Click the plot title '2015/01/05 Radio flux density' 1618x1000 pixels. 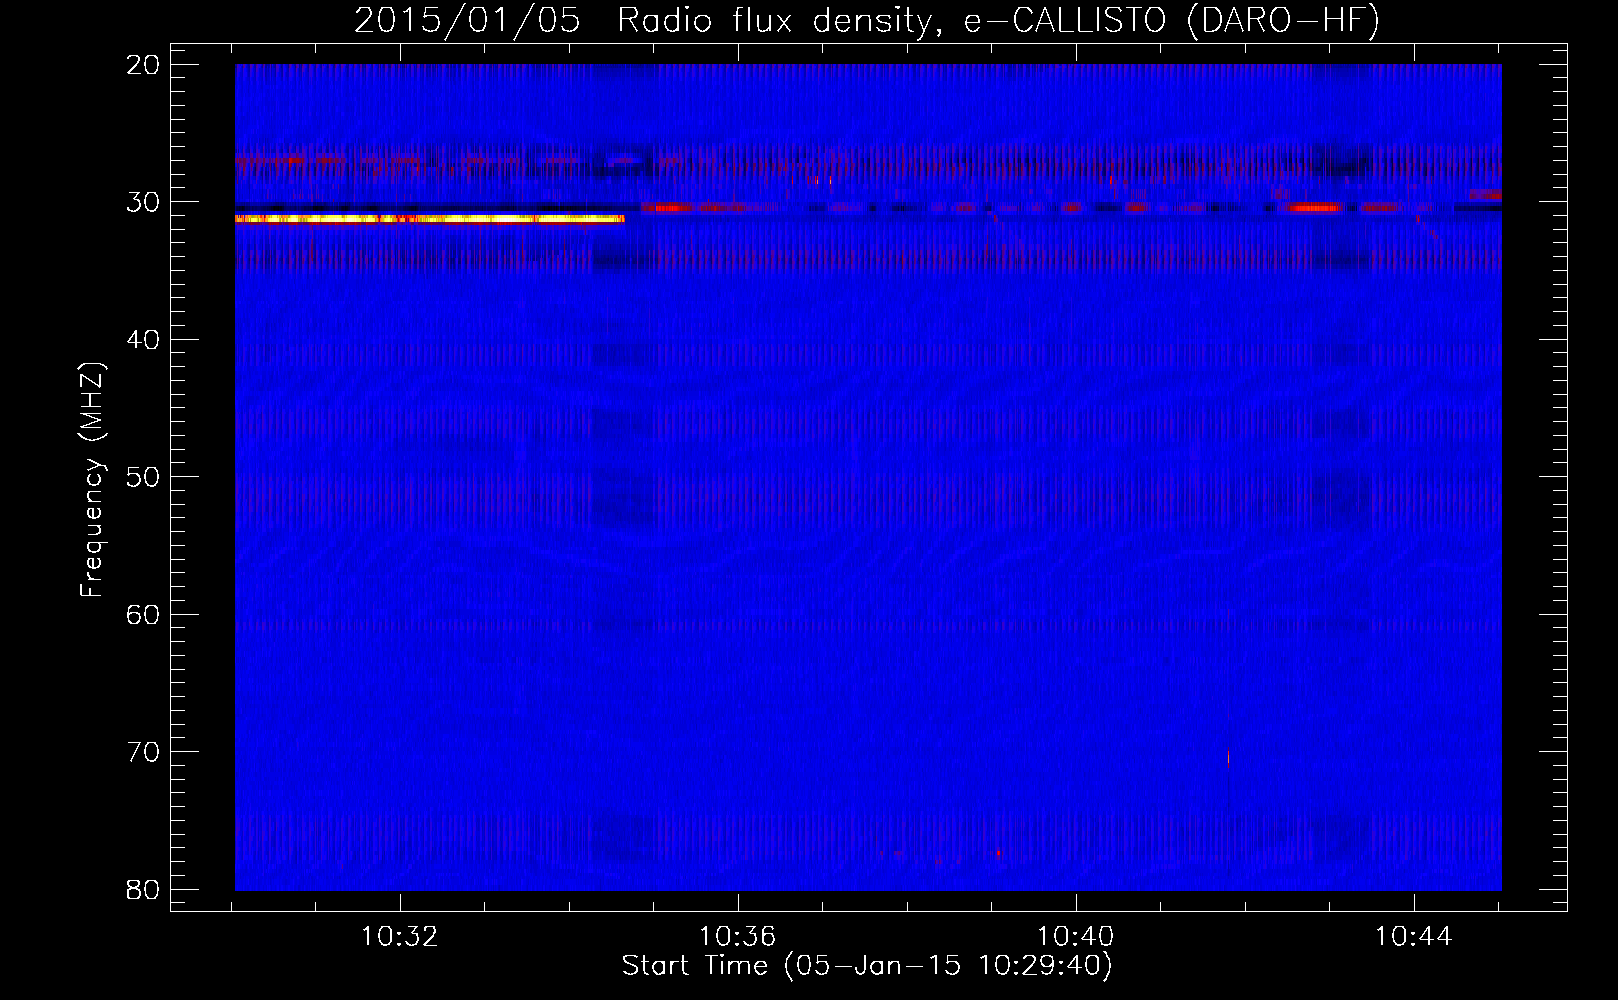pyautogui.click(x=649, y=20)
